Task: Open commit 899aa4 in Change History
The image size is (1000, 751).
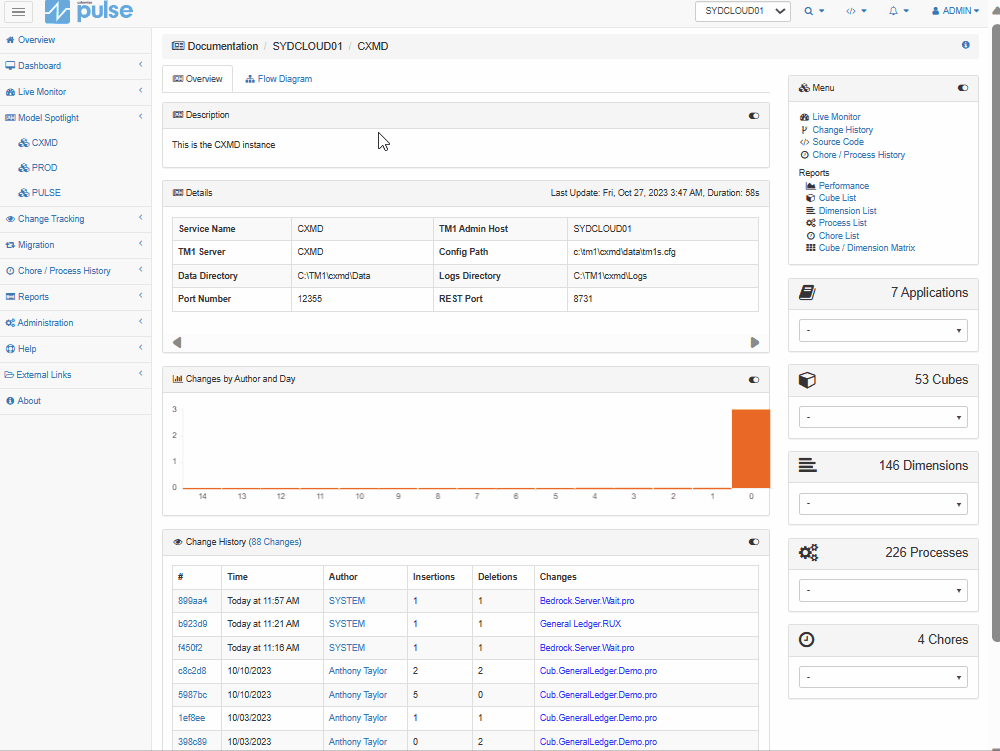Action: coord(193,601)
